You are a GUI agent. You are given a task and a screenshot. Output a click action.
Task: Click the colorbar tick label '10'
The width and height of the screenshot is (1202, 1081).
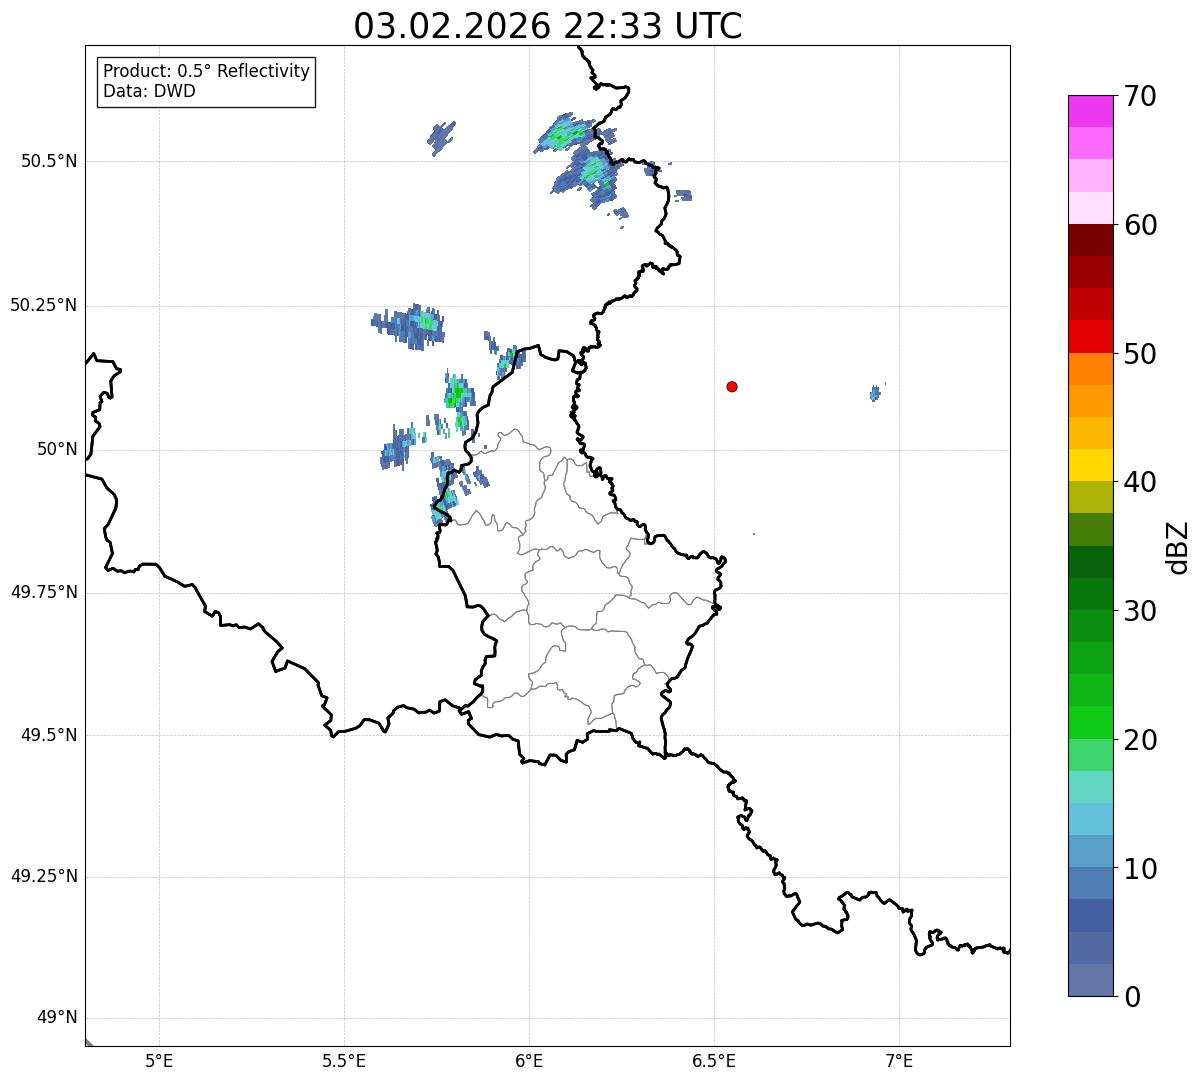(x=1140, y=869)
